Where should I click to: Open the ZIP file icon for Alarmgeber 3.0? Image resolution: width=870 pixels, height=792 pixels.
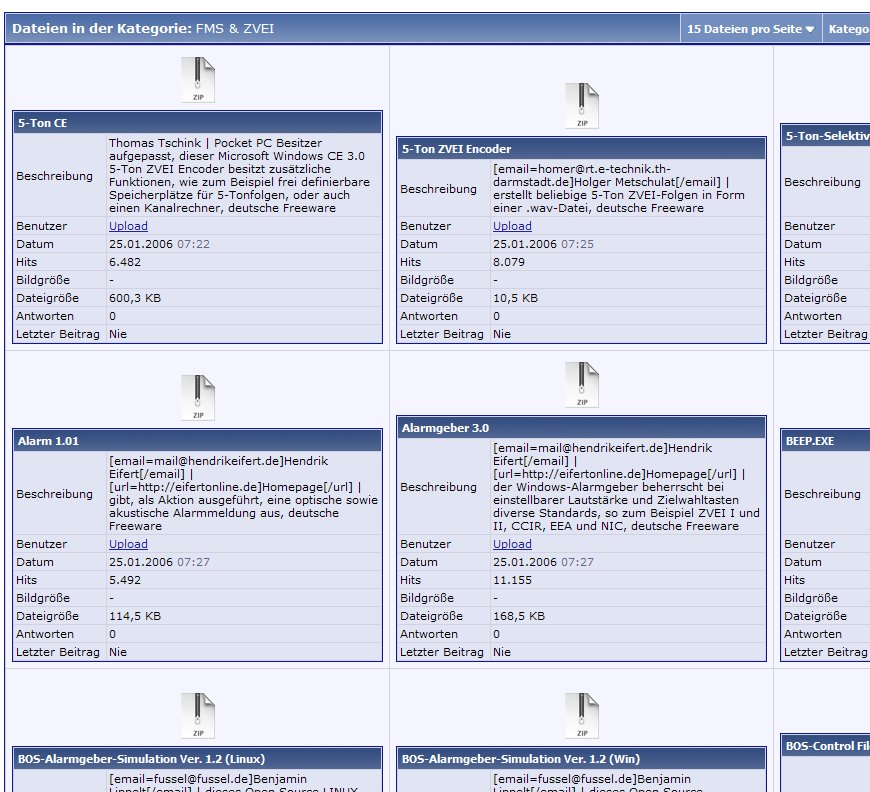click(x=582, y=386)
